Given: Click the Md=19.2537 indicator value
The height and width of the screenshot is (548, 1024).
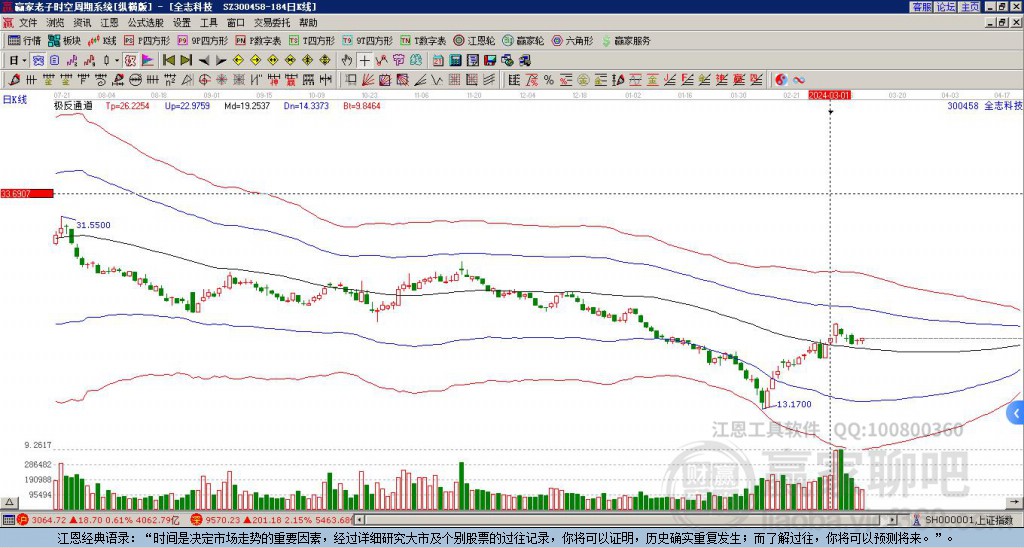Looking at the screenshot, I should [247, 106].
